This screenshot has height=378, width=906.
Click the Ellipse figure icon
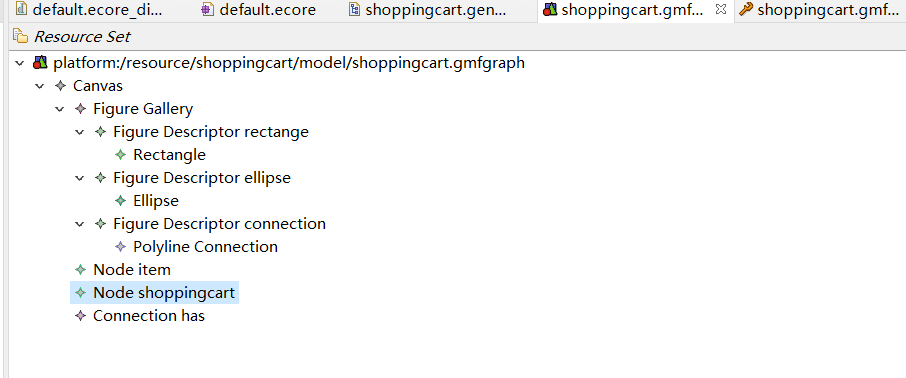(120, 201)
